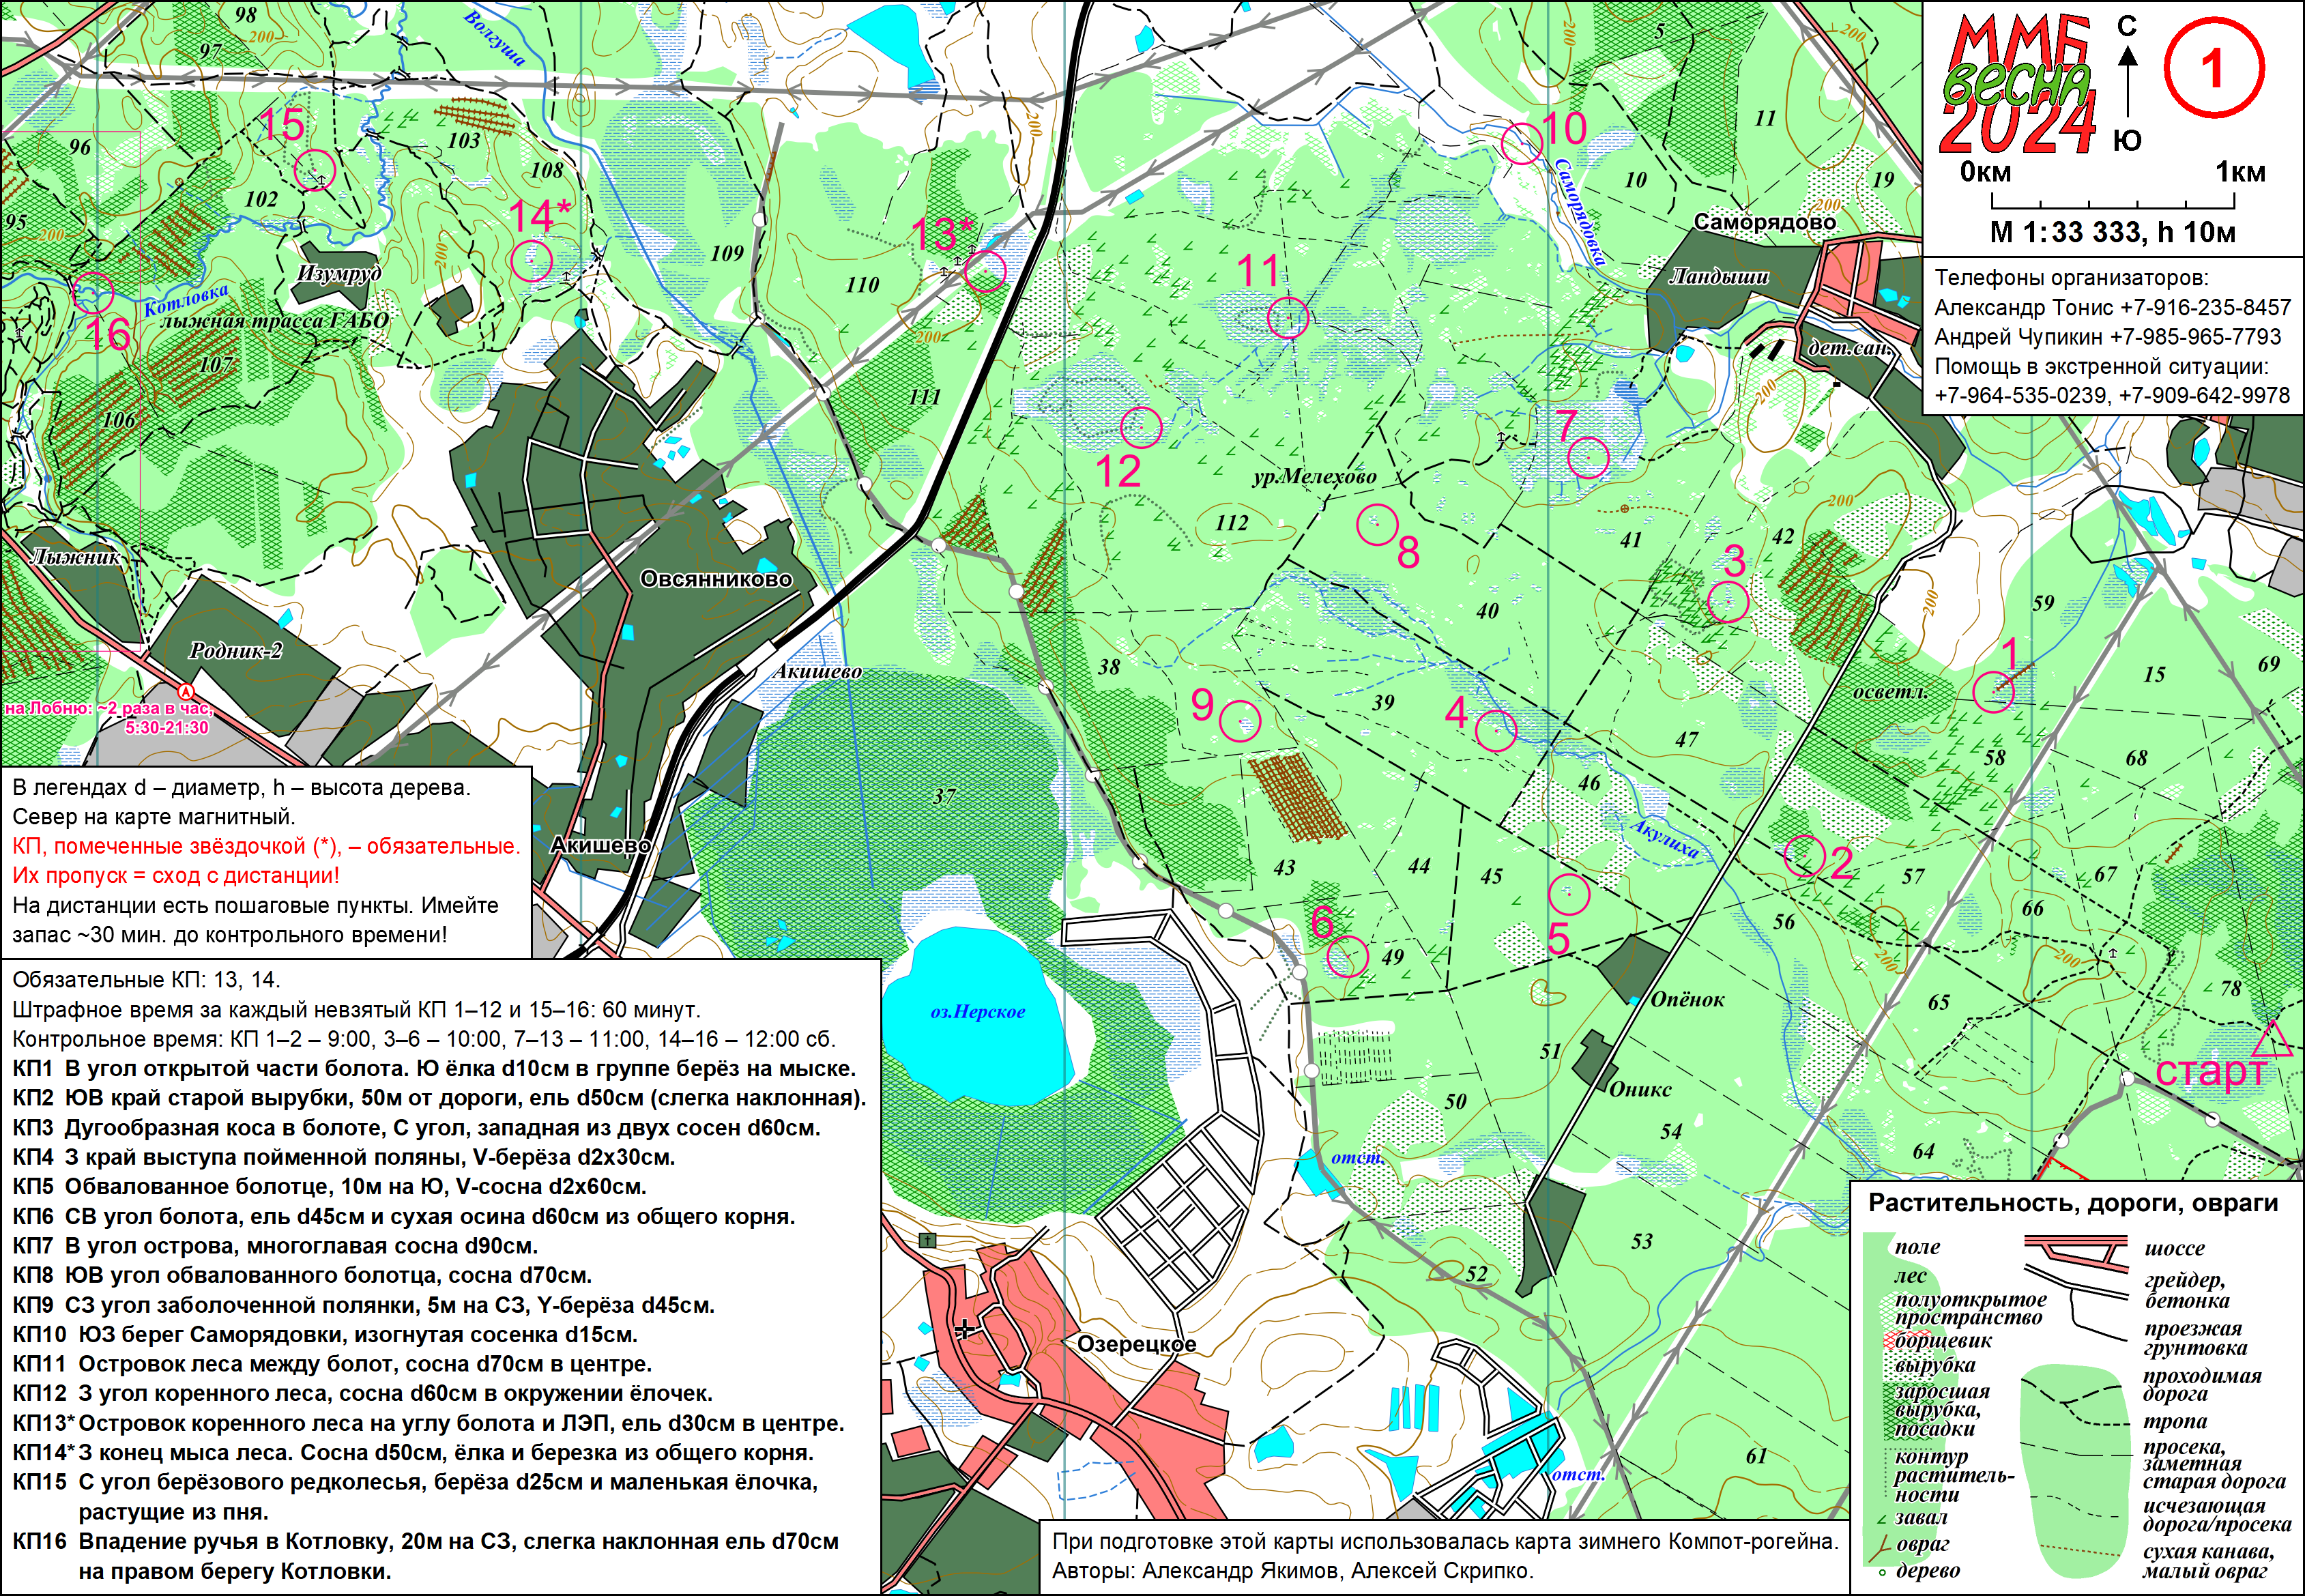This screenshot has width=2305, height=1596.
Task: Click checkpoint circle number 15
Action: 316,169
